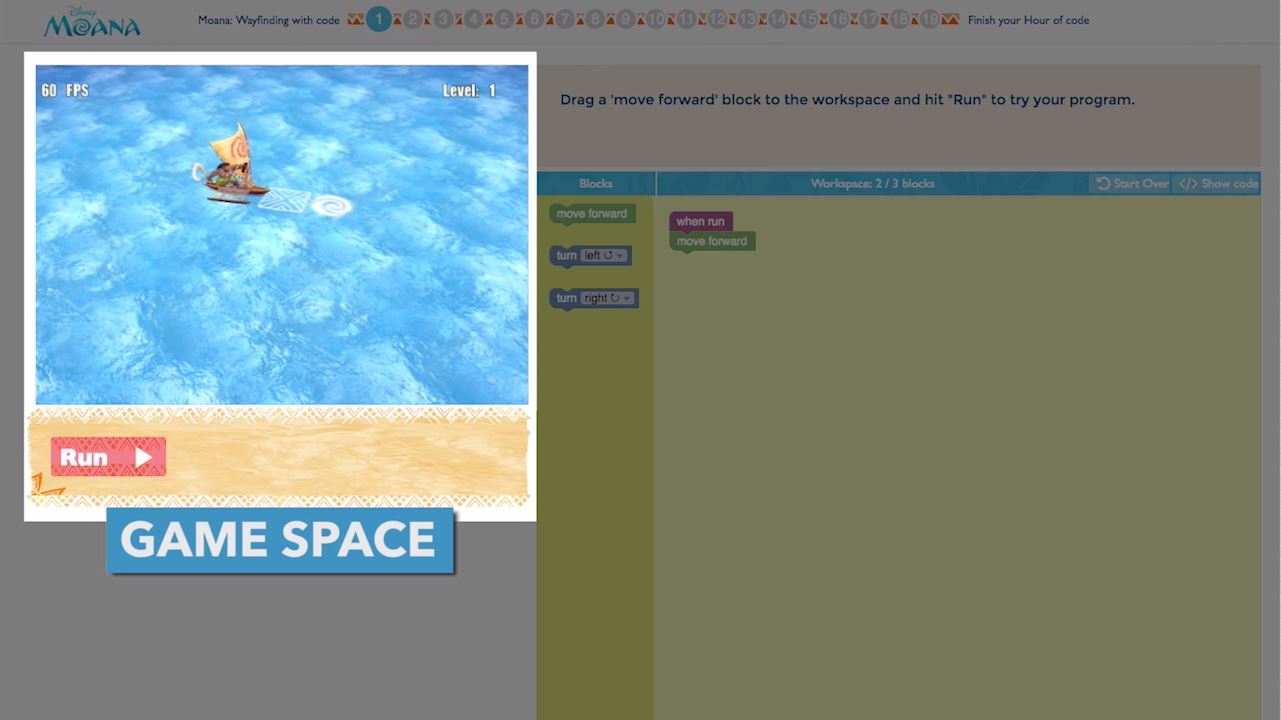Screen dimensions: 1281x720
Task: Select 'move forward' block in the workspace
Action: (x=712, y=242)
